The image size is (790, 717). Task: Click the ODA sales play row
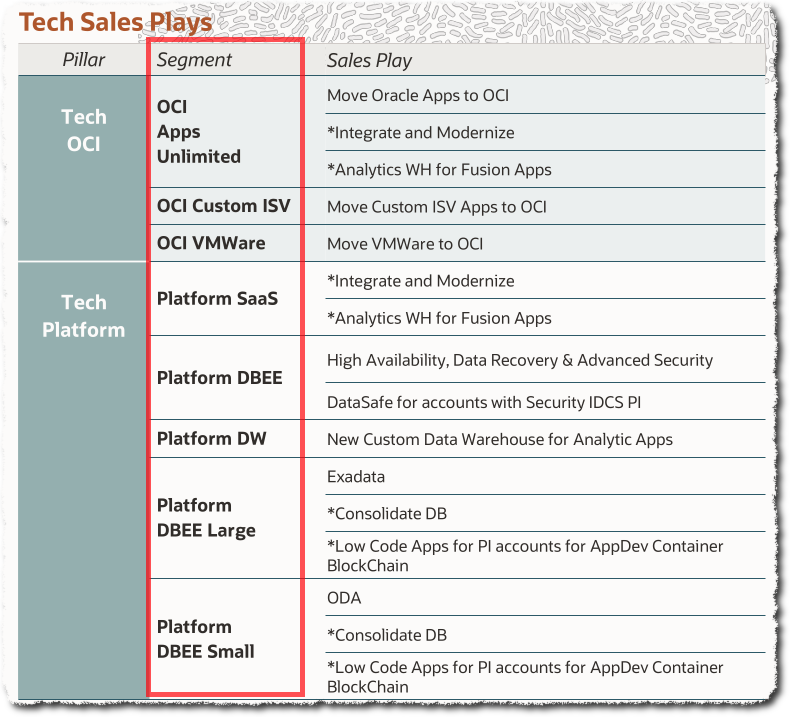[x=344, y=598]
